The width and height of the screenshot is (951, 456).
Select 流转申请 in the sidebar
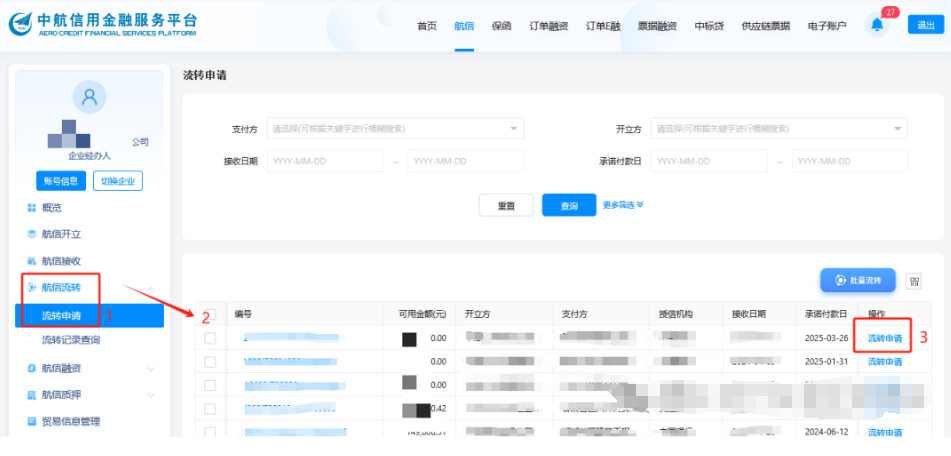(89, 316)
